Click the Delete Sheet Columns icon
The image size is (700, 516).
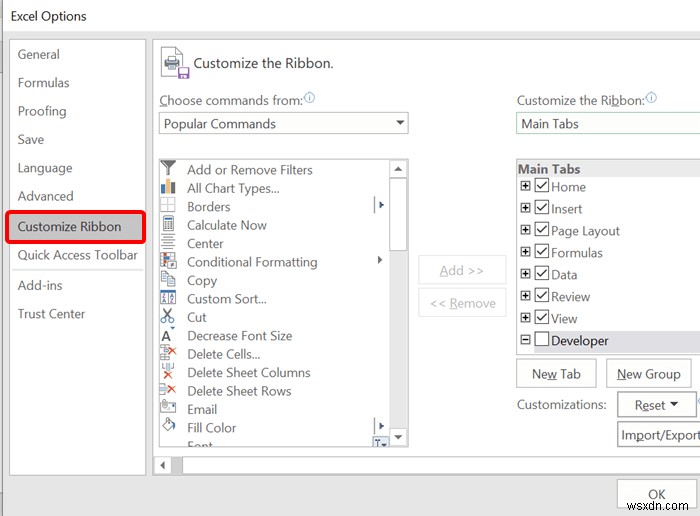pos(168,371)
